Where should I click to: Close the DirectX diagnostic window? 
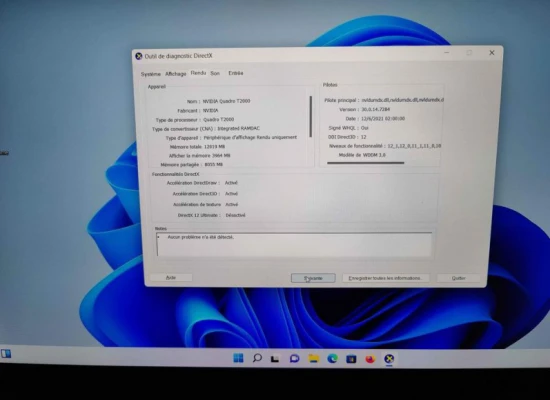click(492, 53)
